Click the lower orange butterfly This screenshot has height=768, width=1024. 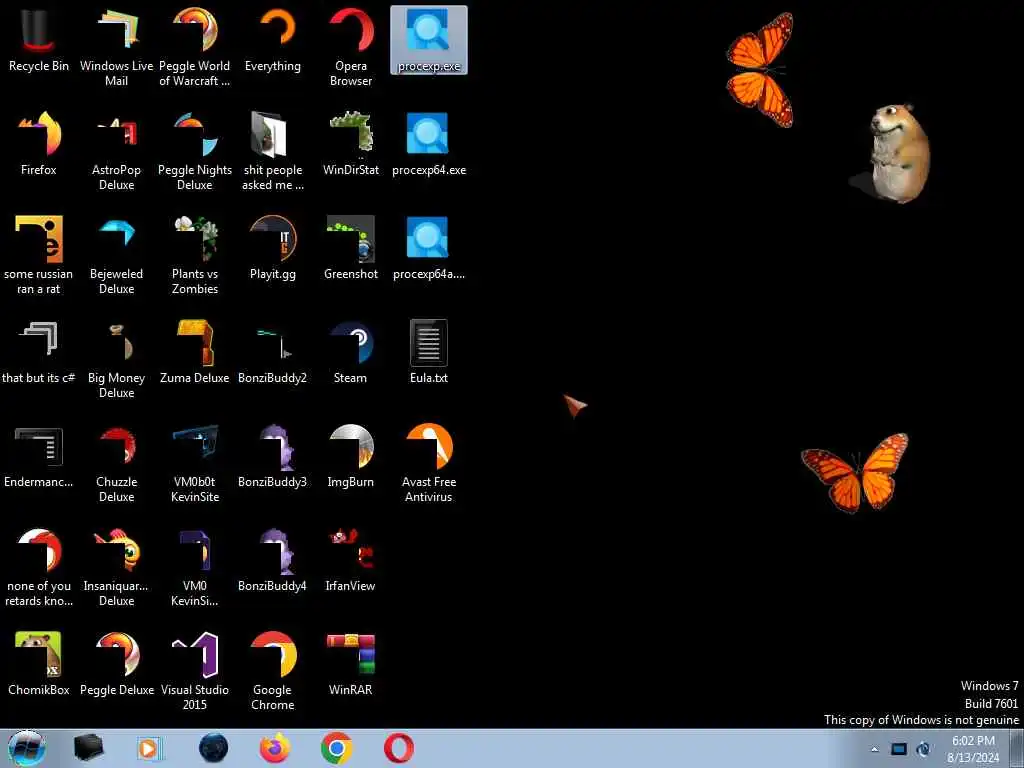[x=855, y=472]
